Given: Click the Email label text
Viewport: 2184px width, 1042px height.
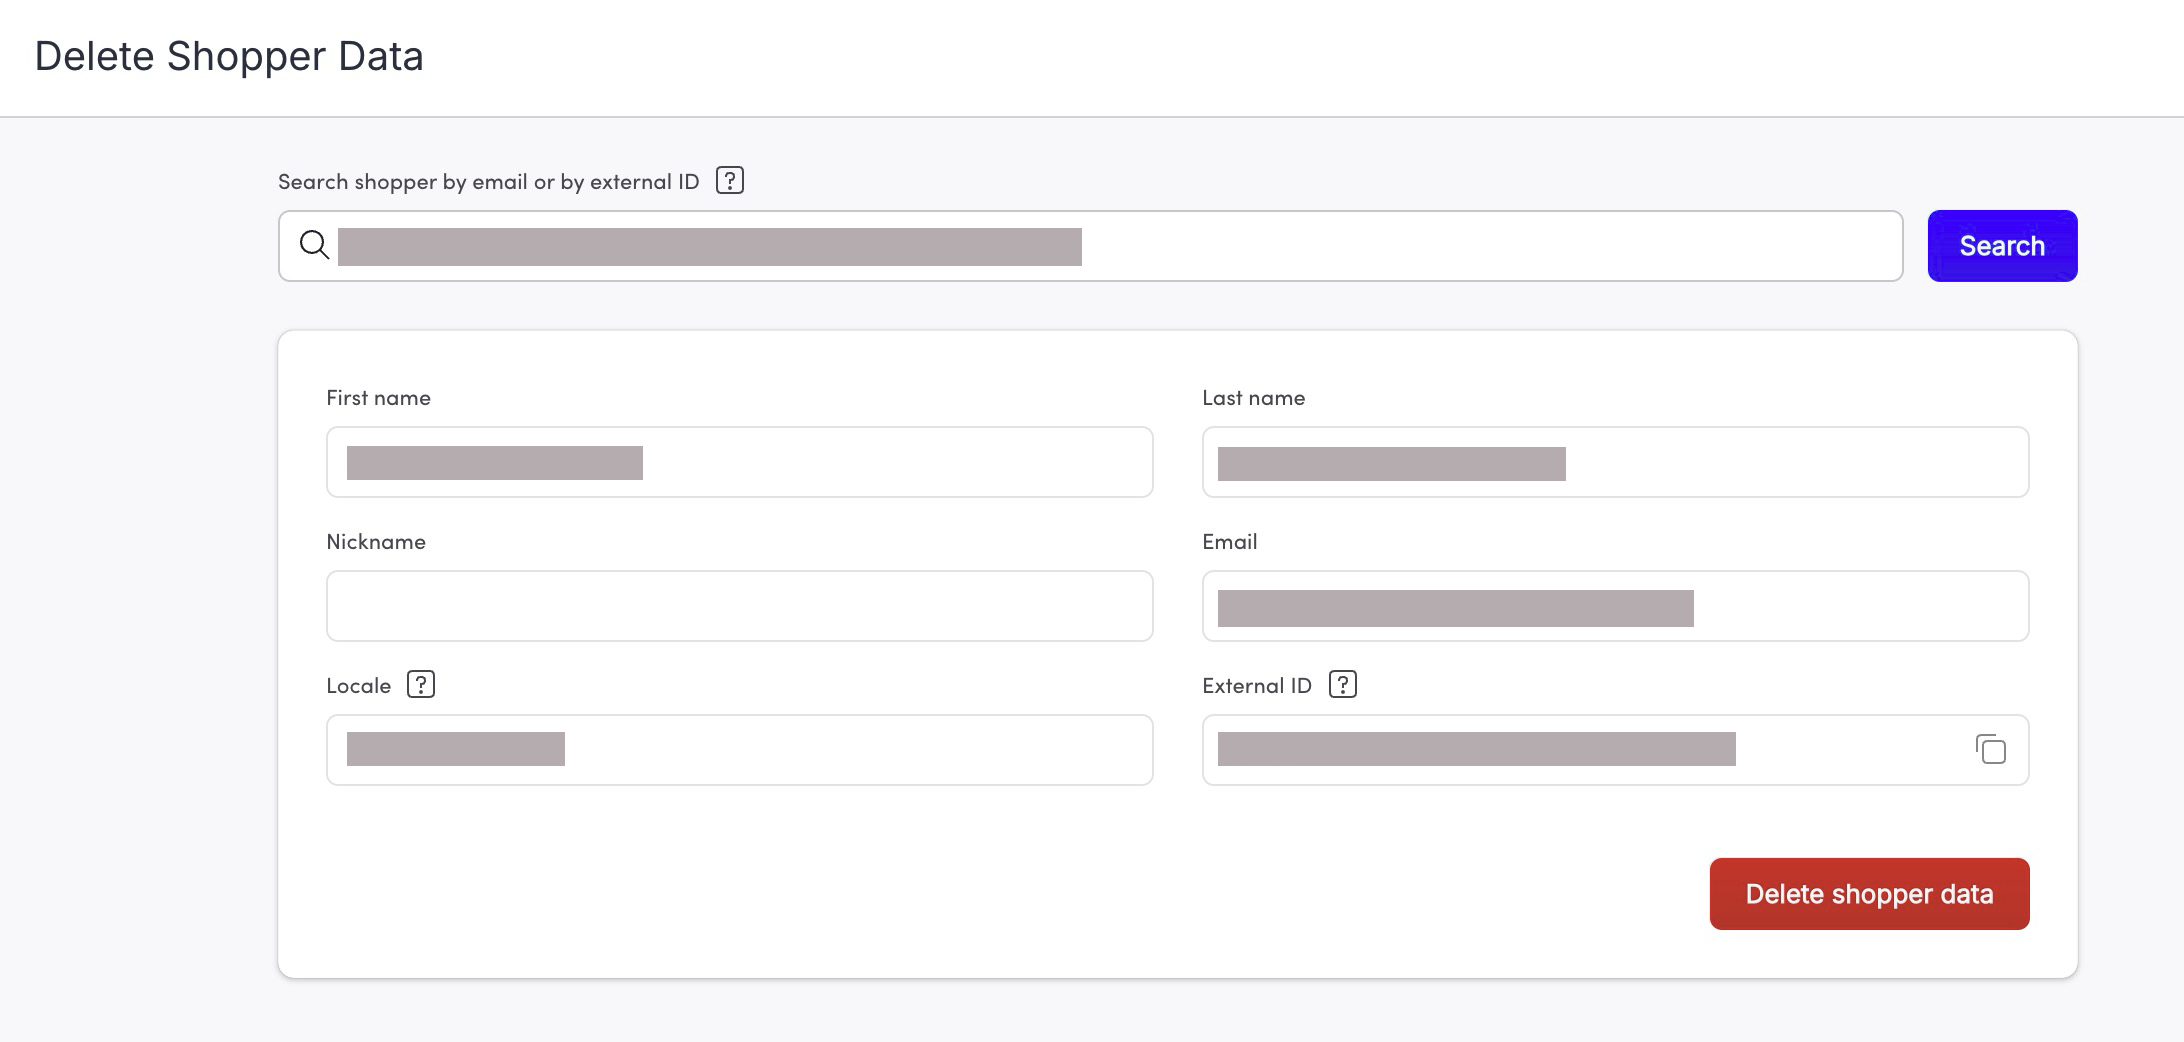Looking at the screenshot, I should coord(1229,542).
